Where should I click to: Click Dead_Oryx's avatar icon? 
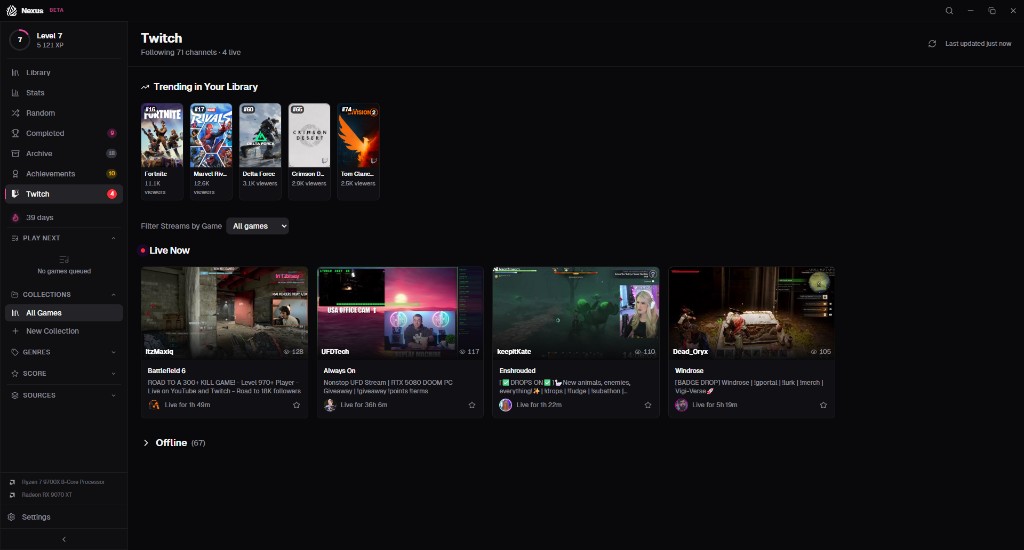[x=681, y=405]
